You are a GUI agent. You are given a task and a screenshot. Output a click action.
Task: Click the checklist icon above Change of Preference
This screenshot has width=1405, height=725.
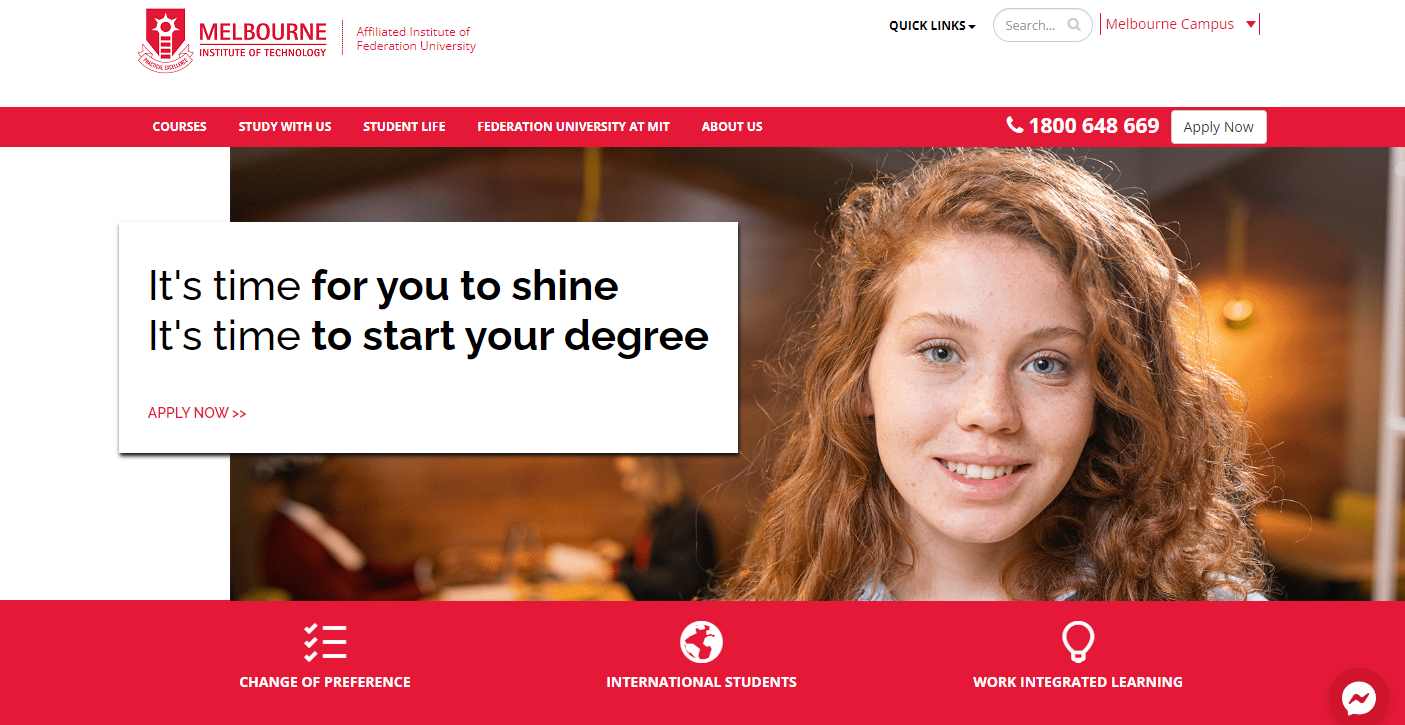(x=325, y=642)
